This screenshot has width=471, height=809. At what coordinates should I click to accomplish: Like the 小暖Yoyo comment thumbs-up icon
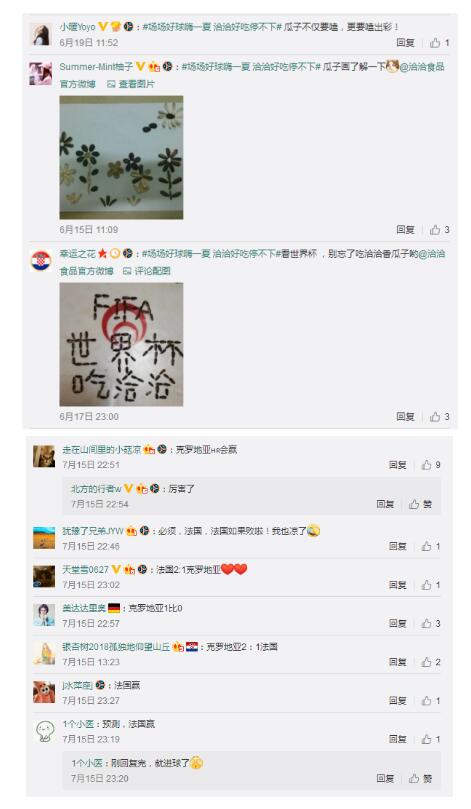pos(435,43)
